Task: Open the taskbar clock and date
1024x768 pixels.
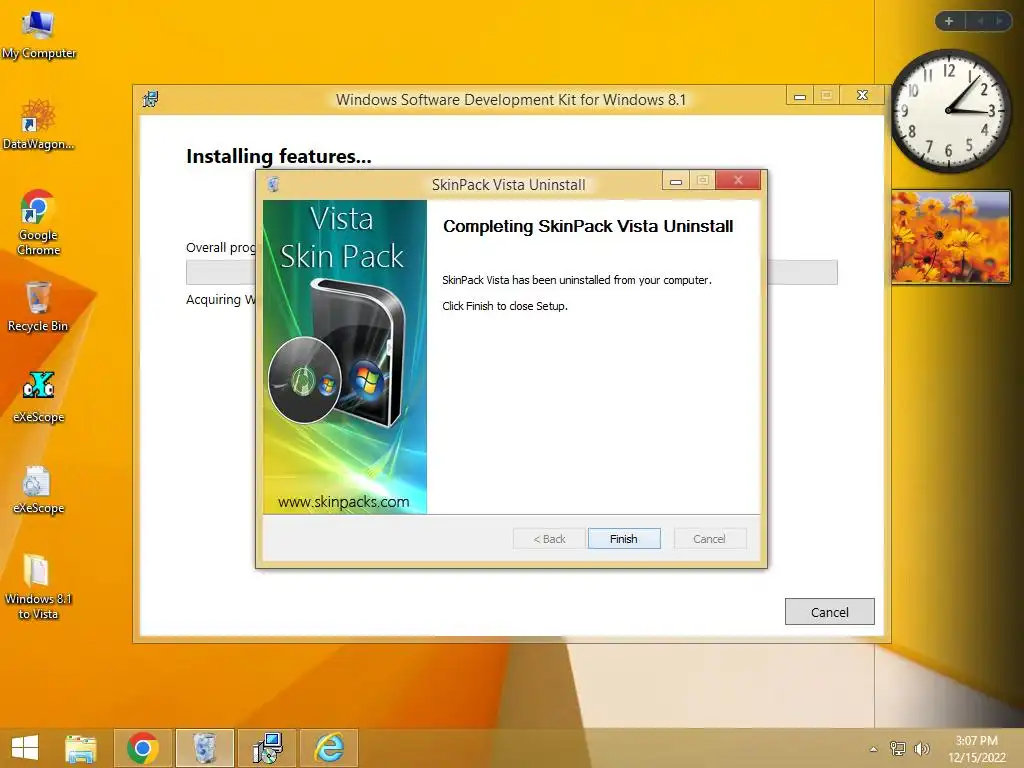Action: click(977, 748)
